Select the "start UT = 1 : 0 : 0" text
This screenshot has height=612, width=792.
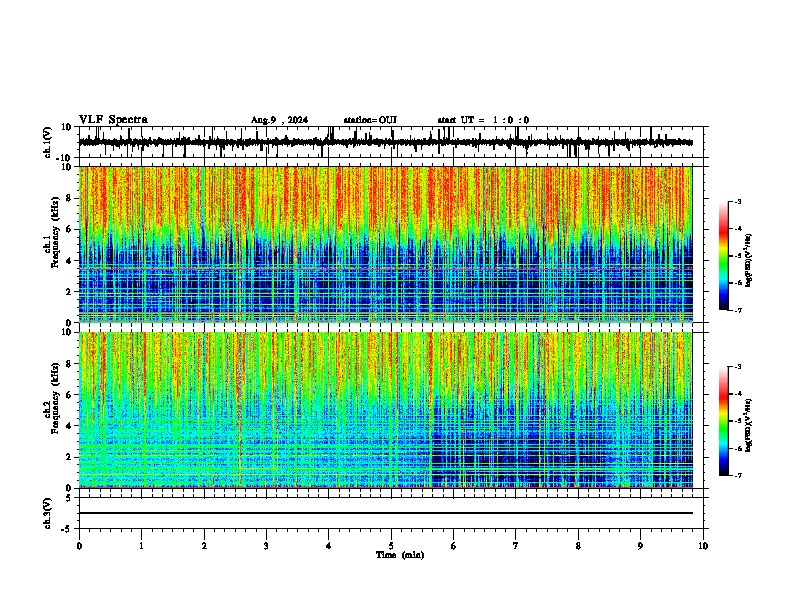click(x=483, y=120)
